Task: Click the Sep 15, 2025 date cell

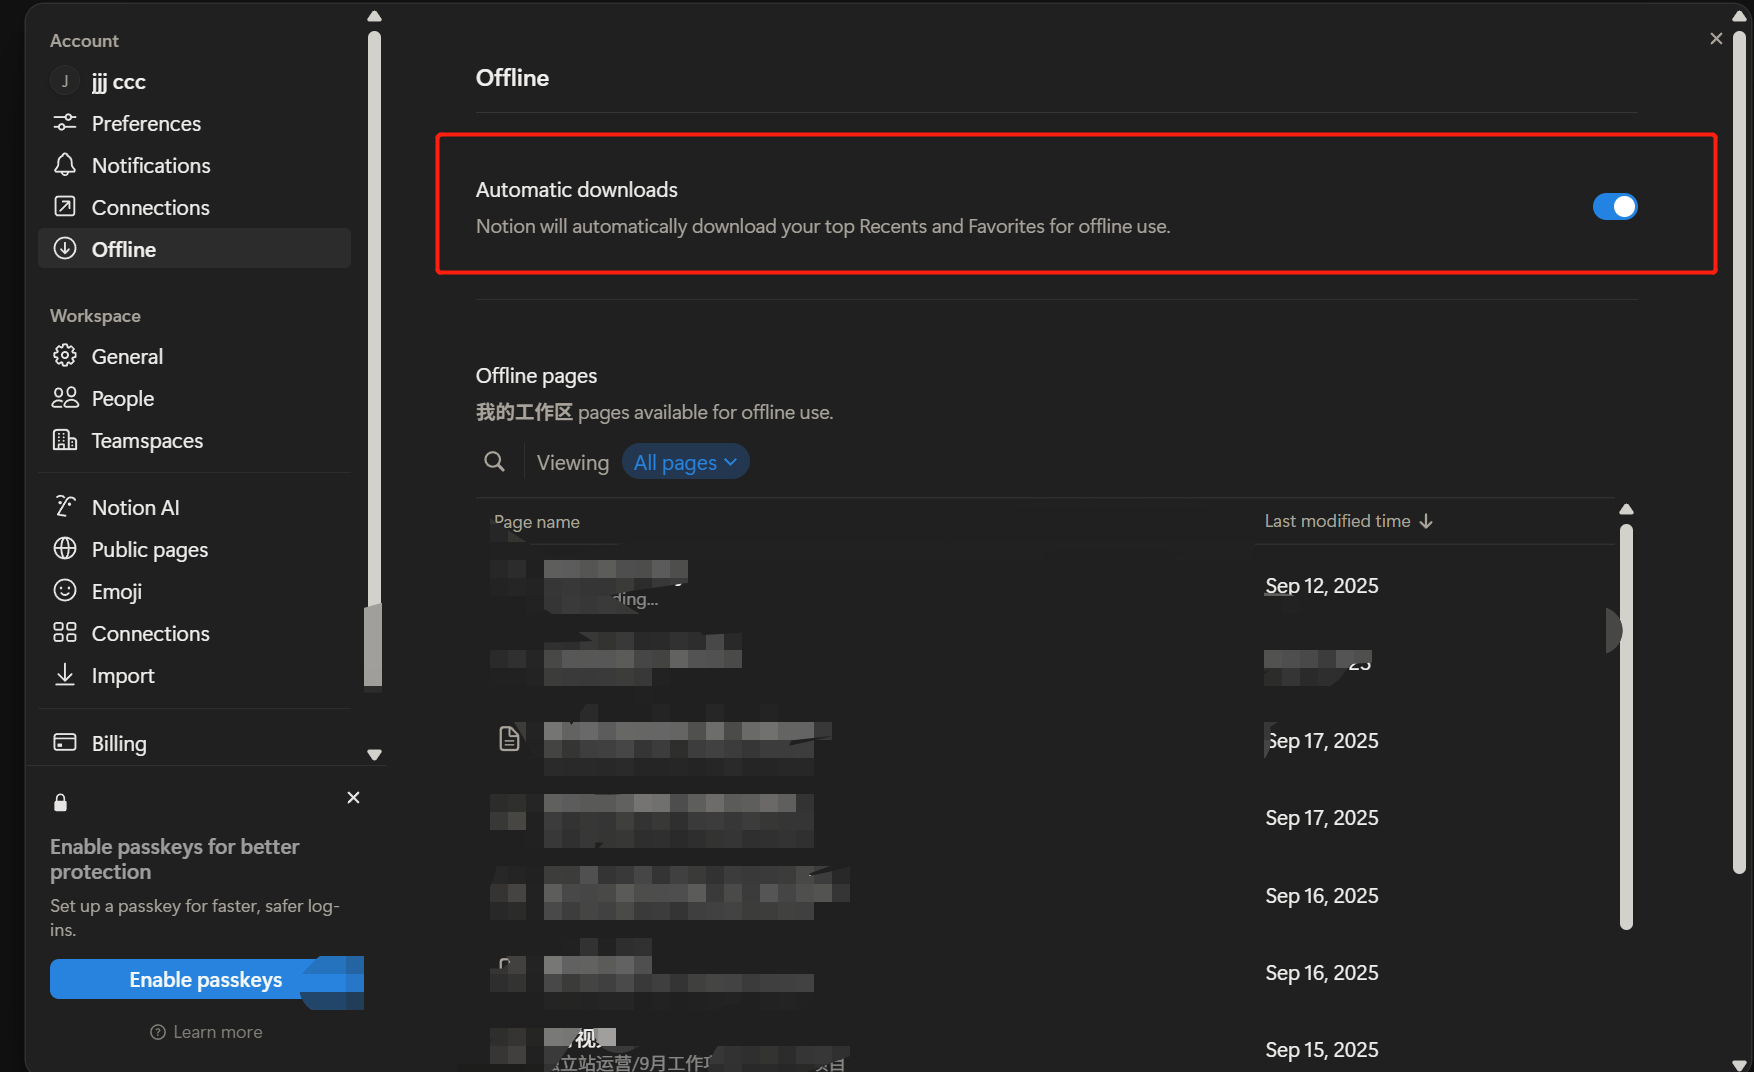Action: [x=1322, y=1050]
